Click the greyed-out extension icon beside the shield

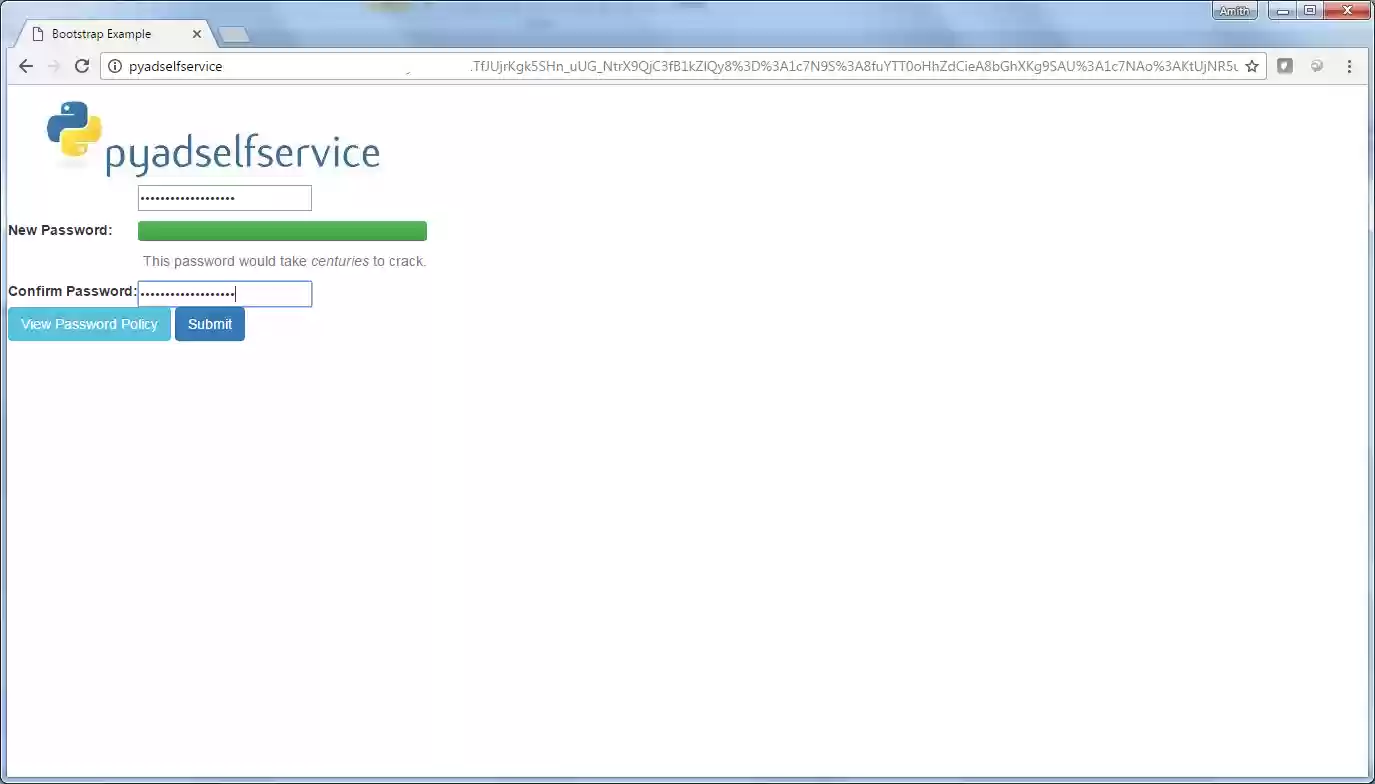click(1317, 66)
